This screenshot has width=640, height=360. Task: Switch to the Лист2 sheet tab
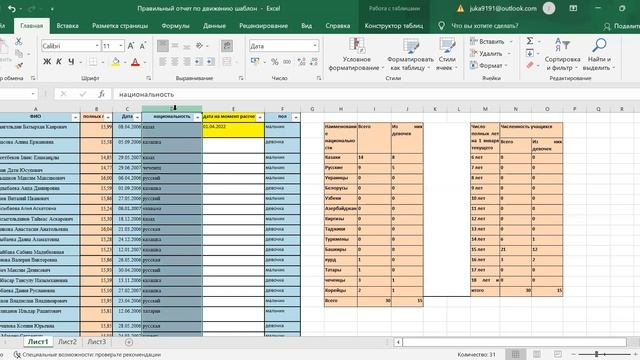67,342
